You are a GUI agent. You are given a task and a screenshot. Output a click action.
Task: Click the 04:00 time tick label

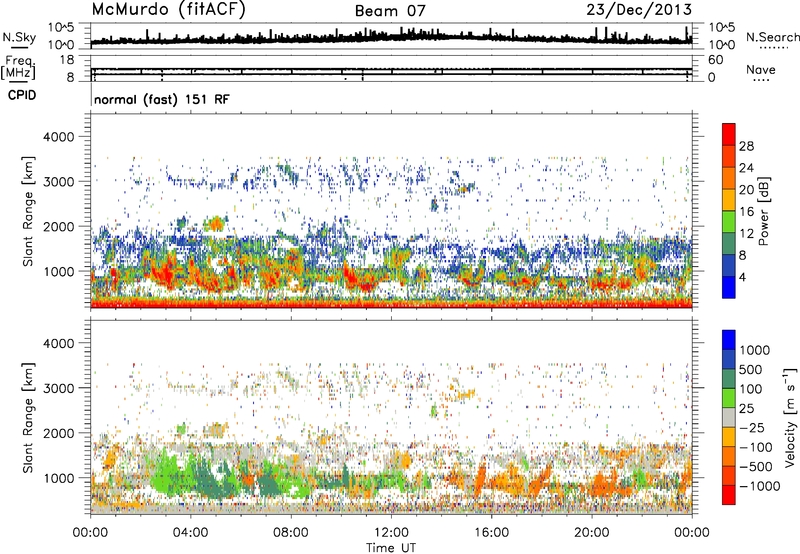click(190, 533)
